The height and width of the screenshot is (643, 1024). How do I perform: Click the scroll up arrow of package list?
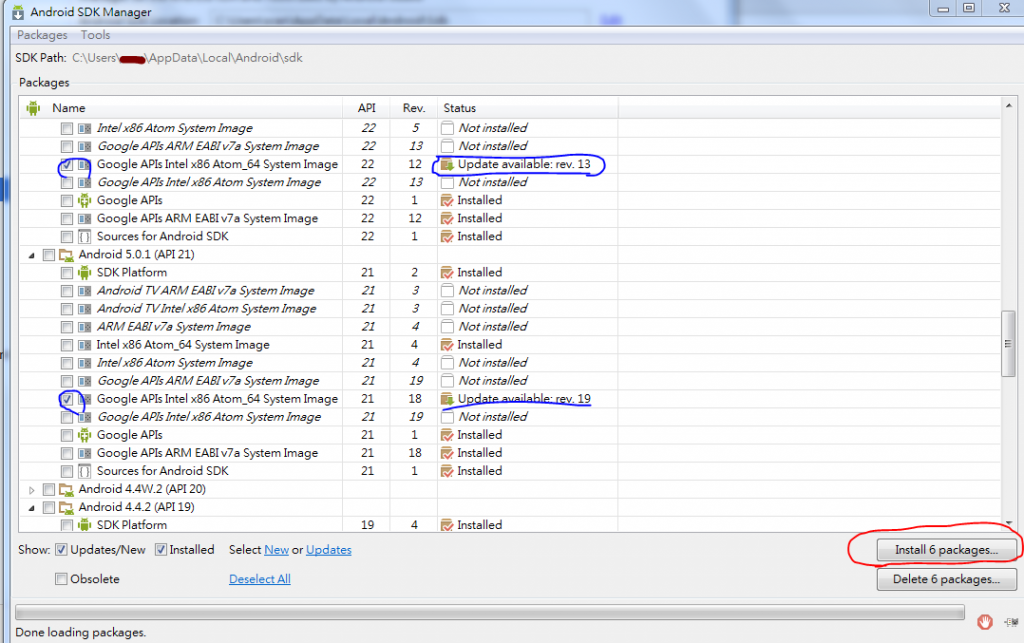pyautogui.click(x=1008, y=105)
